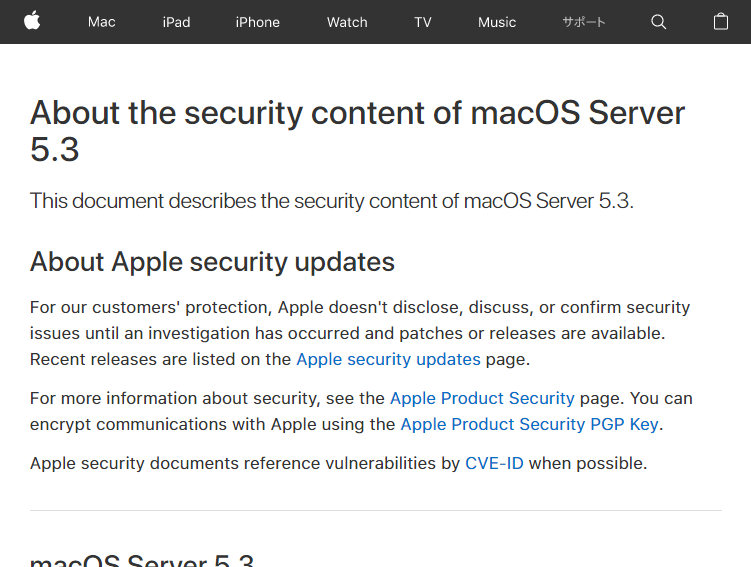
Task: Go to the iPad section
Action: coord(176,22)
